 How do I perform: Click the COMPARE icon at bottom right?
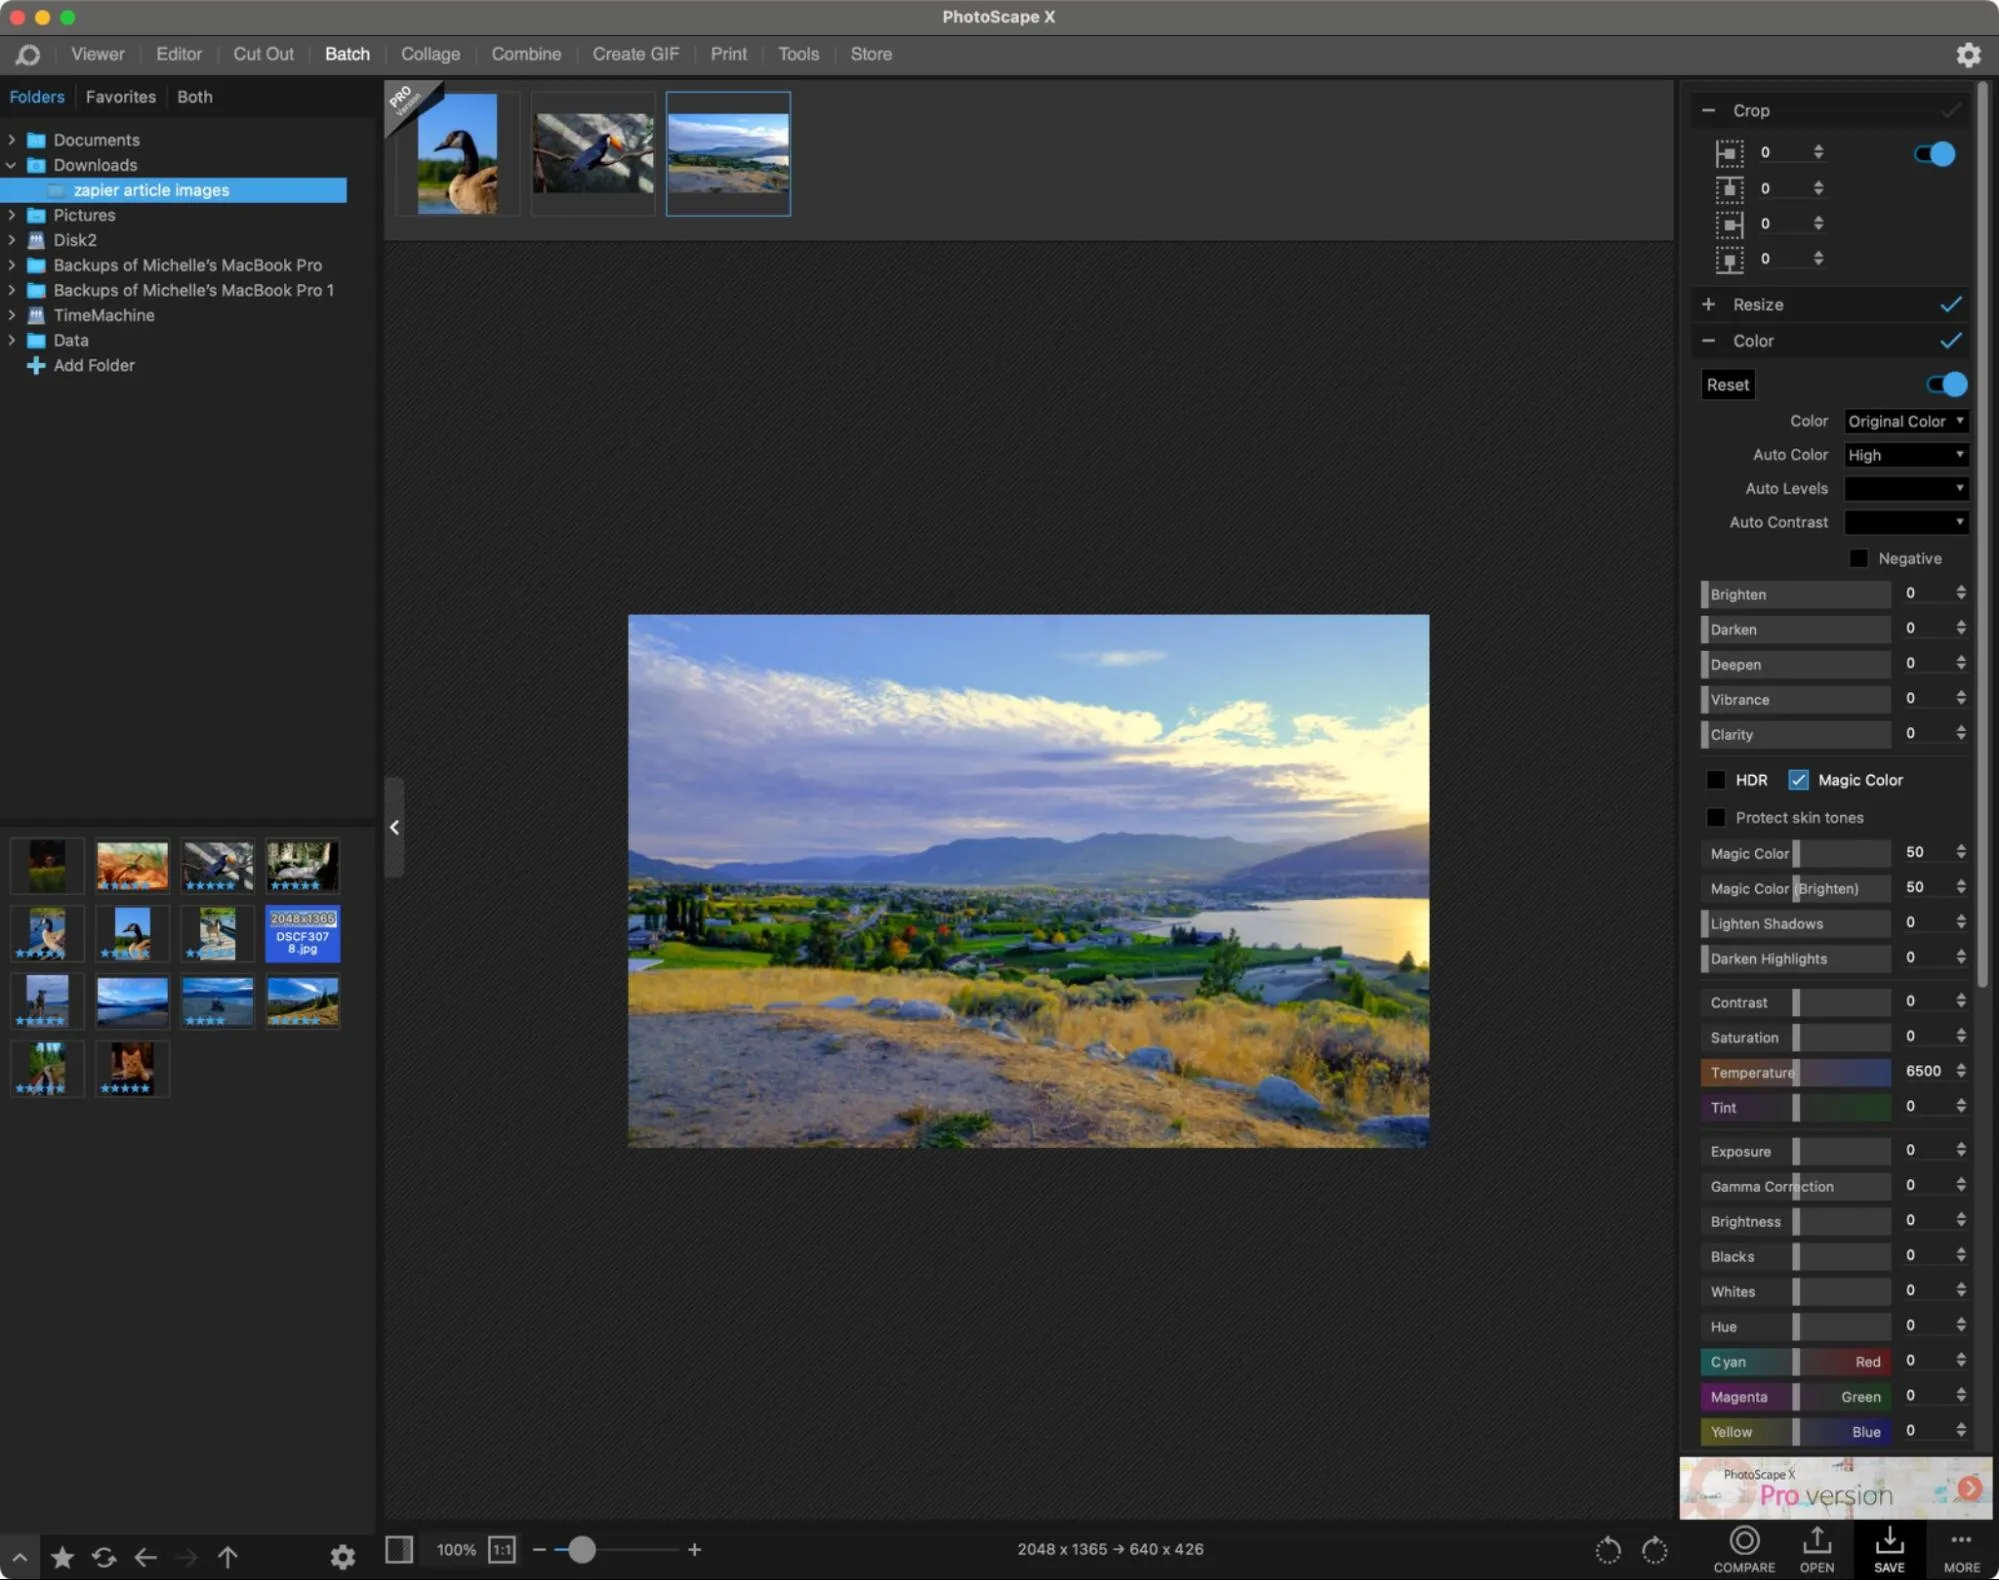(x=1744, y=1549)
